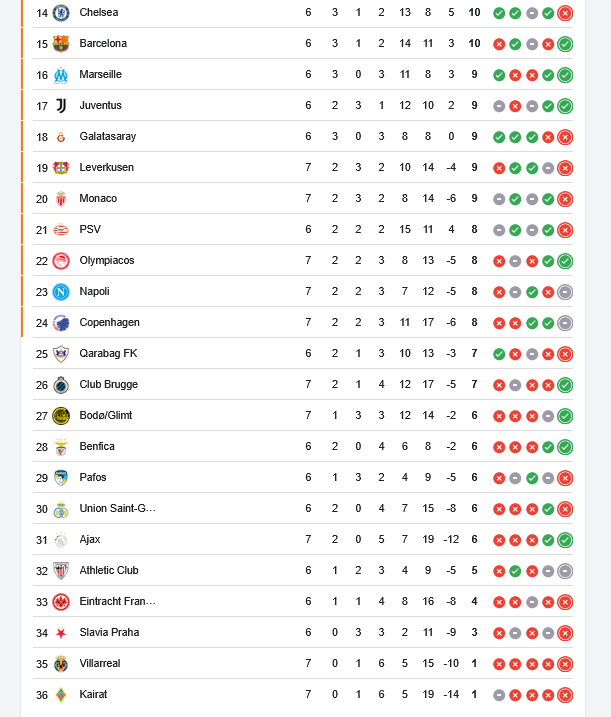The height and width of the screenshot is (717, 611).
Task: Open Ajax through its crest icon
Action: click(x=61, y=539)
